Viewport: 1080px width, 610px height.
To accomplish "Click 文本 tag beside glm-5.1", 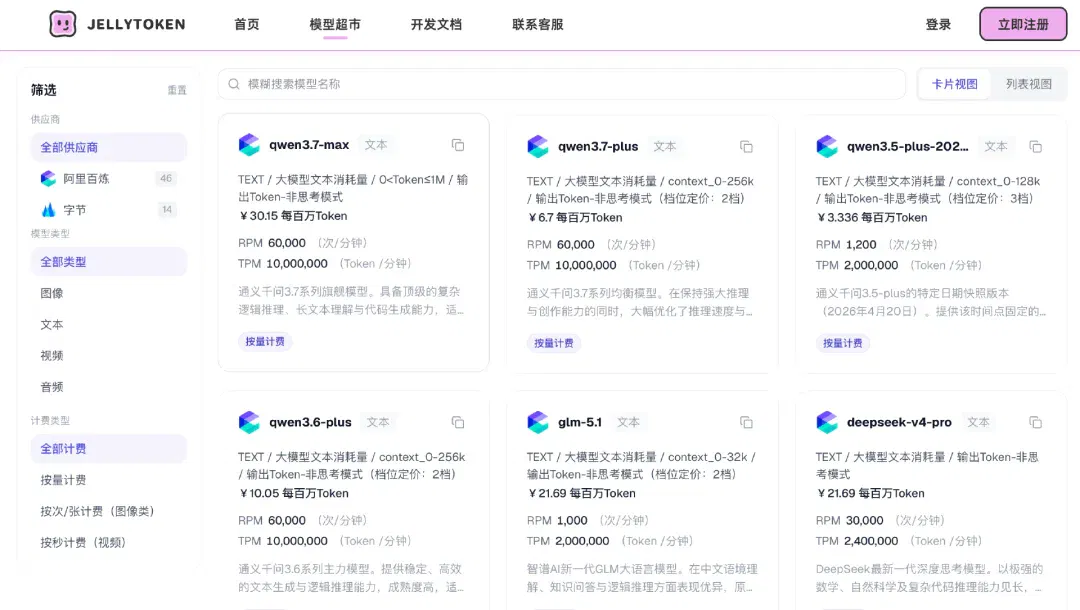I will coord(628,422).
